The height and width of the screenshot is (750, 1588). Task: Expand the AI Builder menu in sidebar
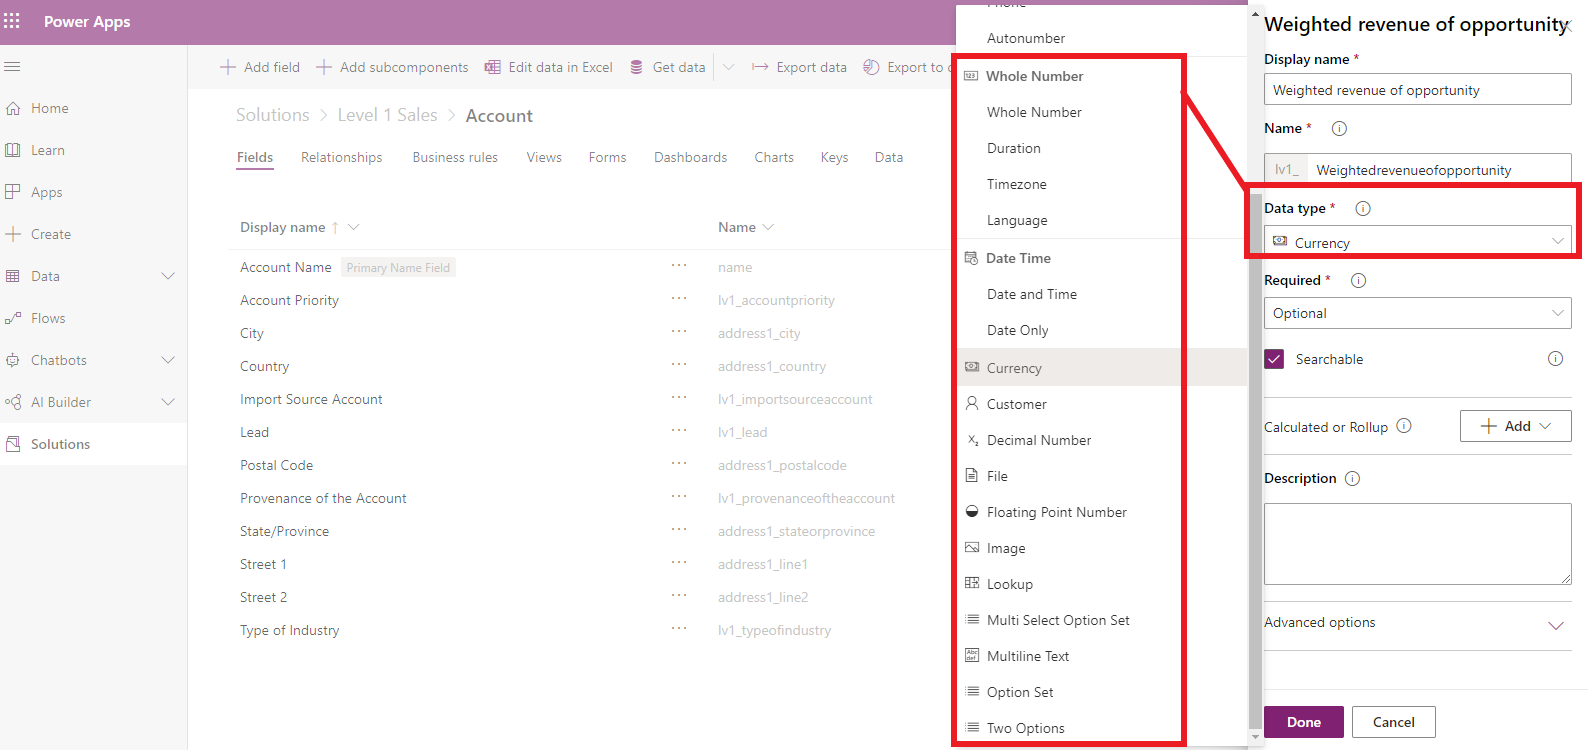[168, 402]
